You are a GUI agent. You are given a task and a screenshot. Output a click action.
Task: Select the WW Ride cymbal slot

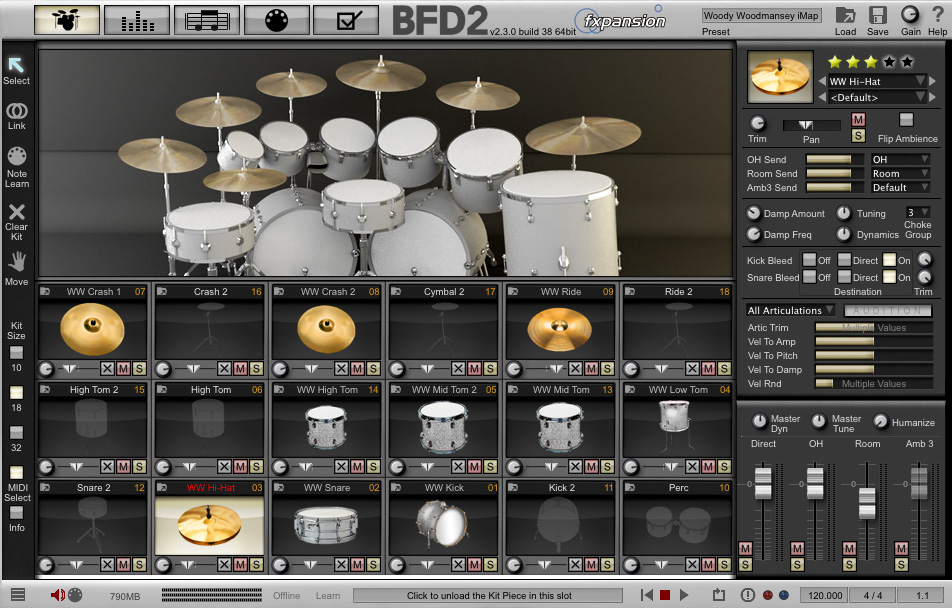pyautogui.click(x=560, y=328)
